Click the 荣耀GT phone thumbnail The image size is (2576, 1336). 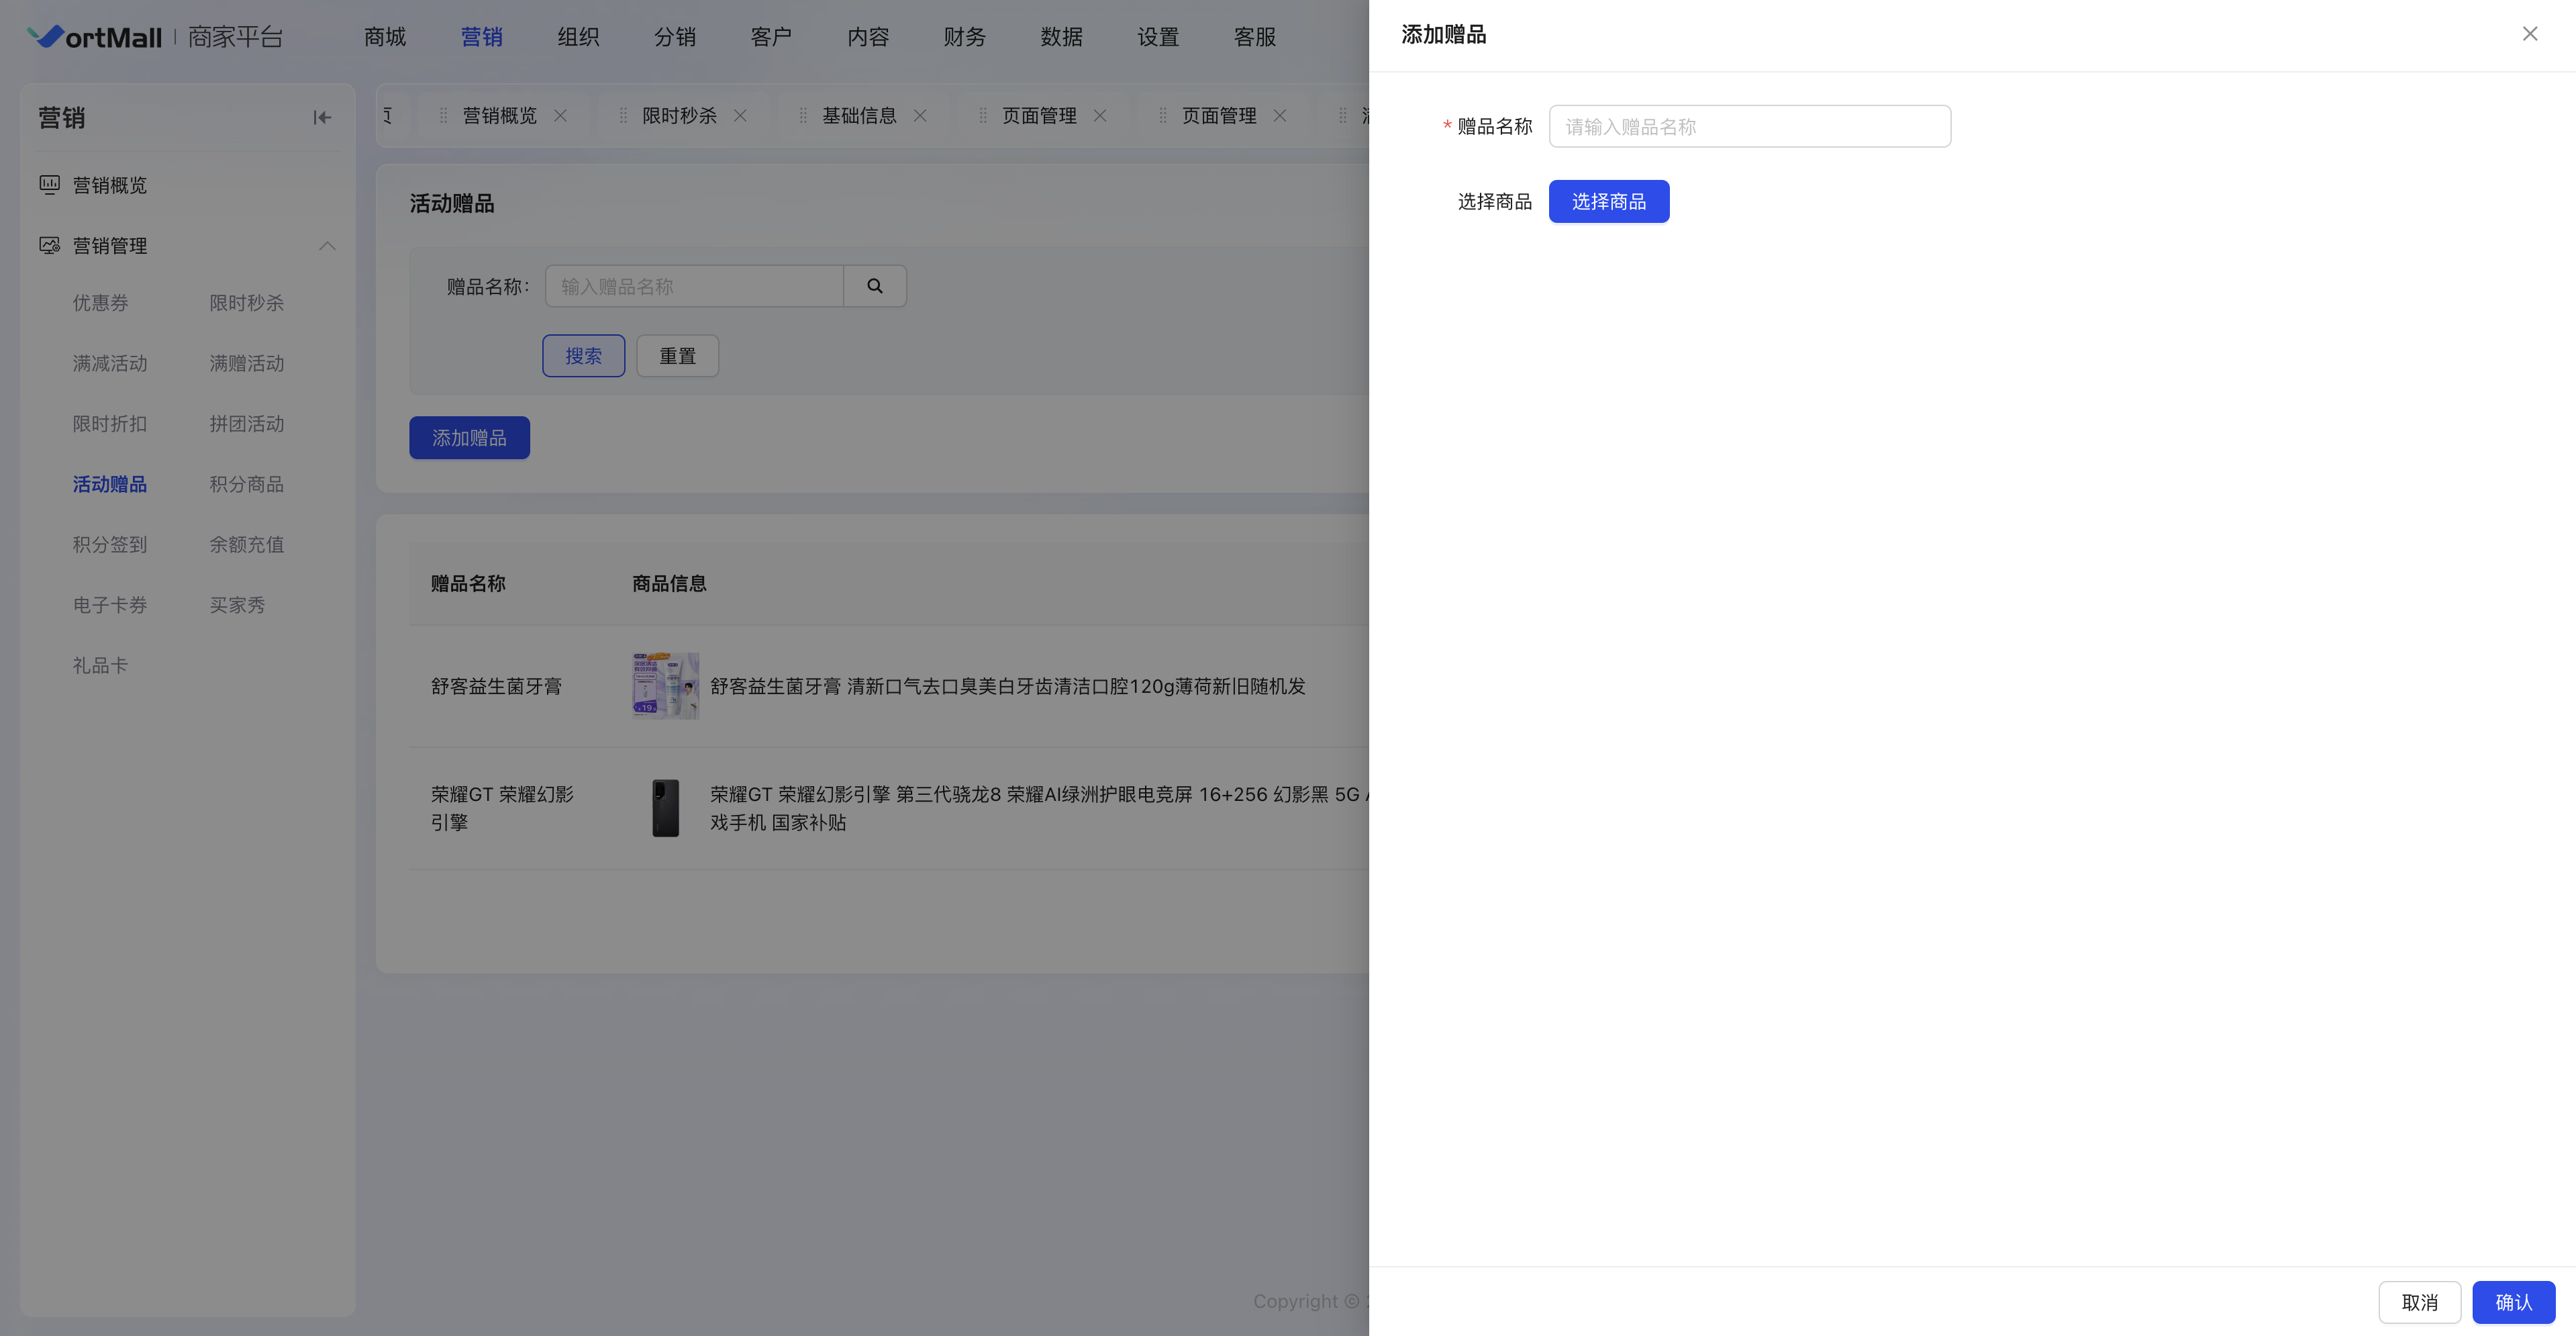click(665, 808)
